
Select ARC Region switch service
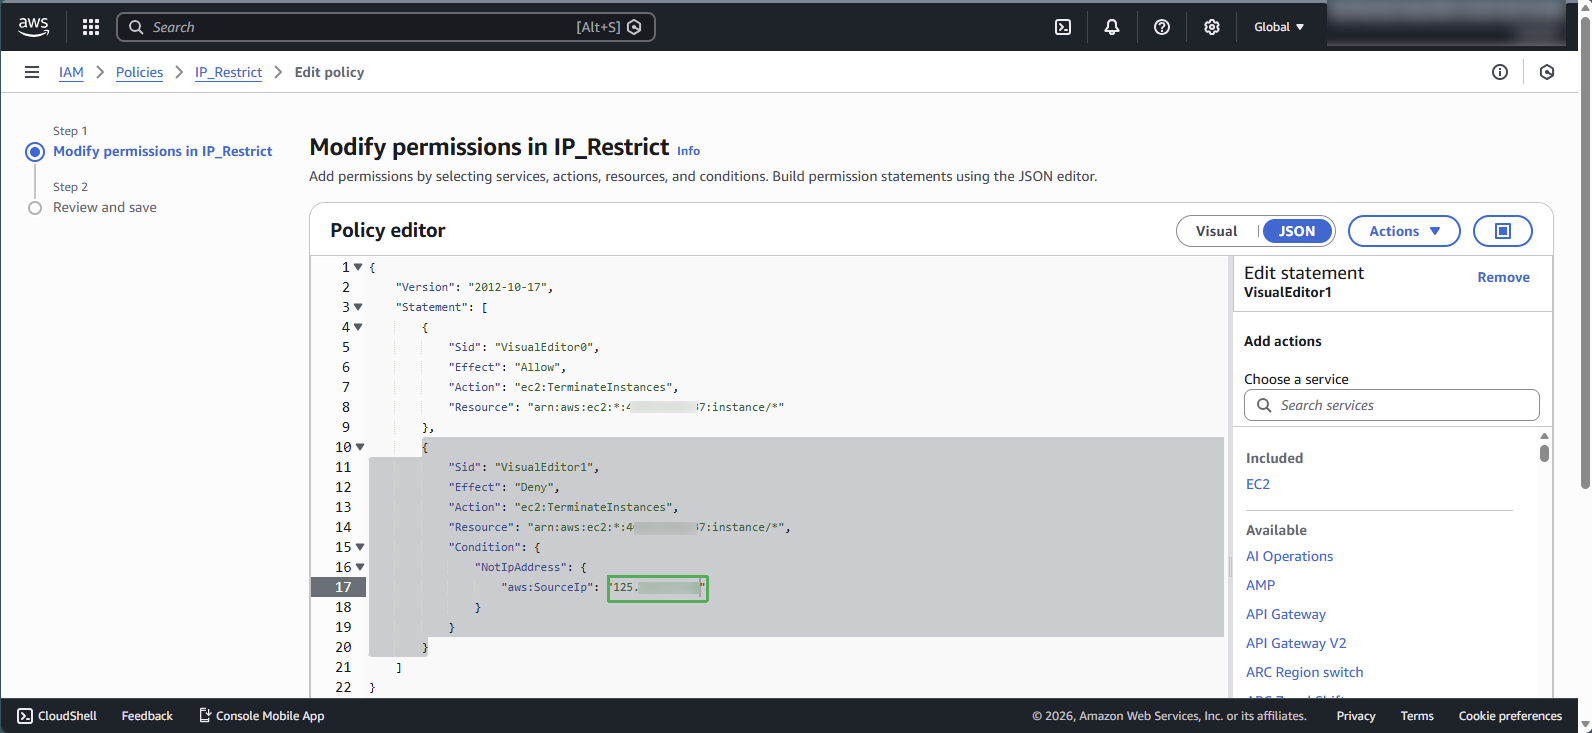pos(1304,672)
